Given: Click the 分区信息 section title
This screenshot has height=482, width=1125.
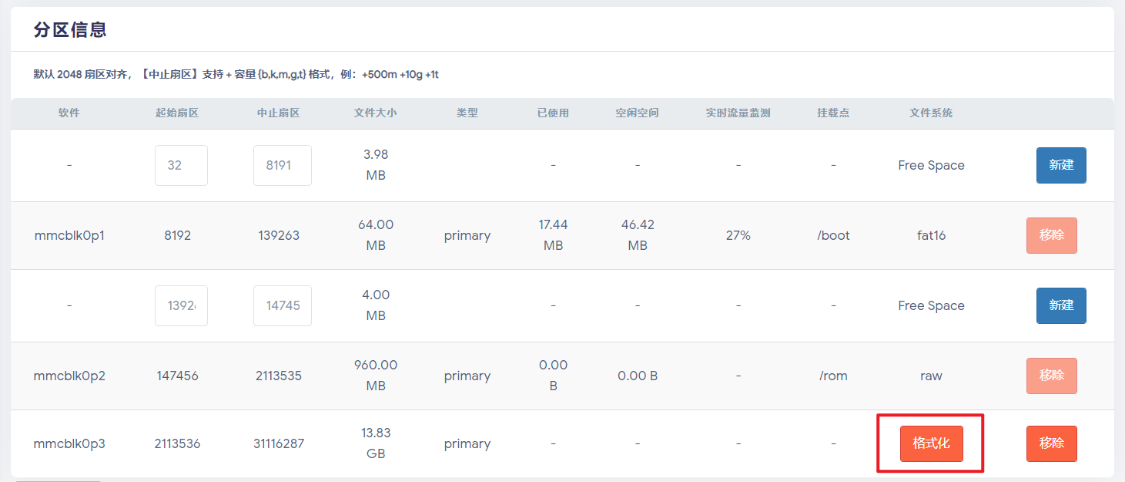Looking at the screenshot, I should tap(70, 30).
